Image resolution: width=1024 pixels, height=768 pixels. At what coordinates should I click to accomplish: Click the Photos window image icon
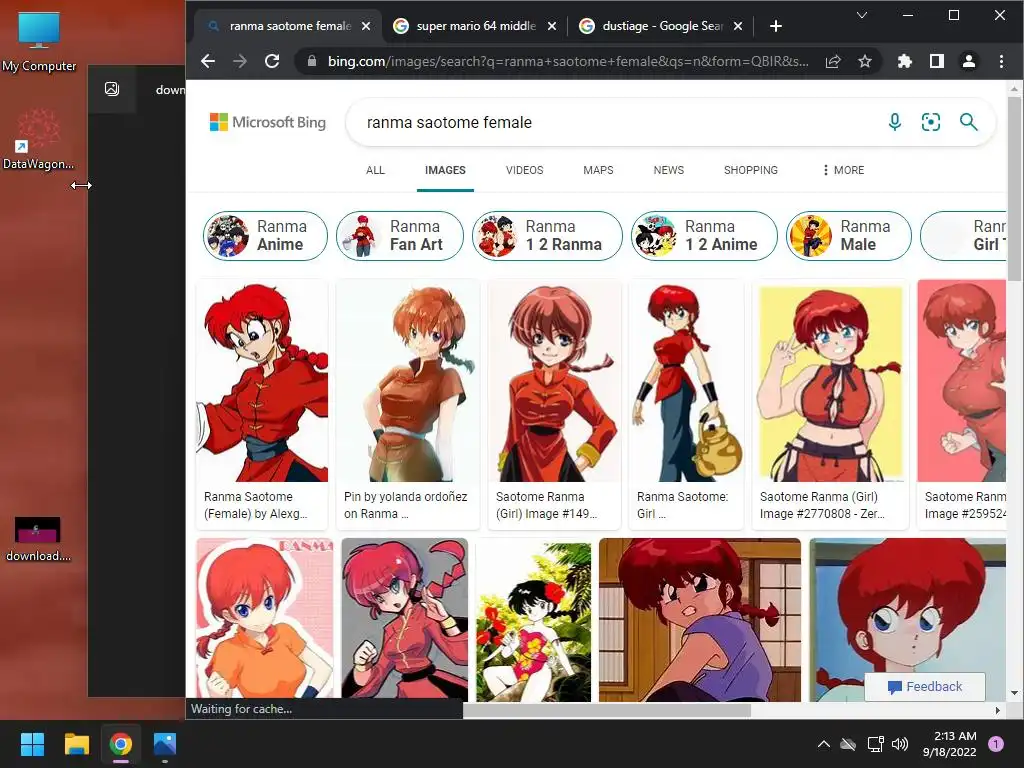[x=112, y=89]
